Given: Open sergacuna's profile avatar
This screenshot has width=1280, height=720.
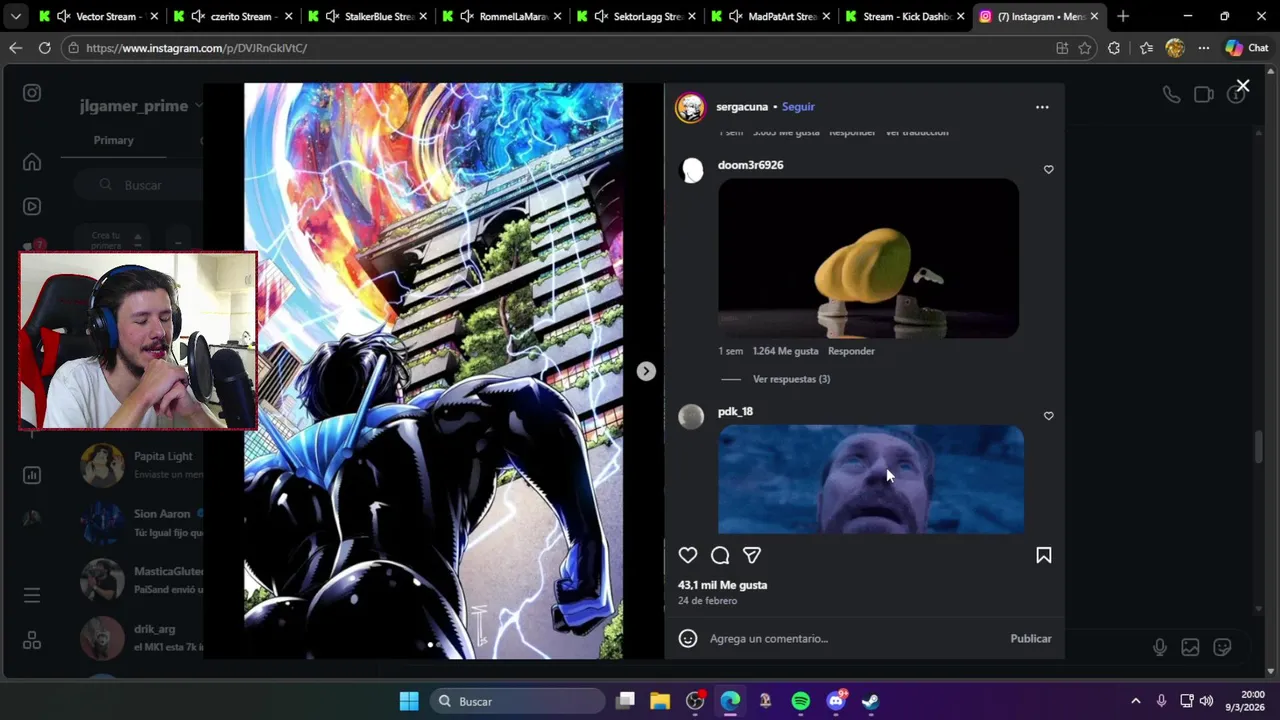Looking at the screenshot, I should (690, 107).
